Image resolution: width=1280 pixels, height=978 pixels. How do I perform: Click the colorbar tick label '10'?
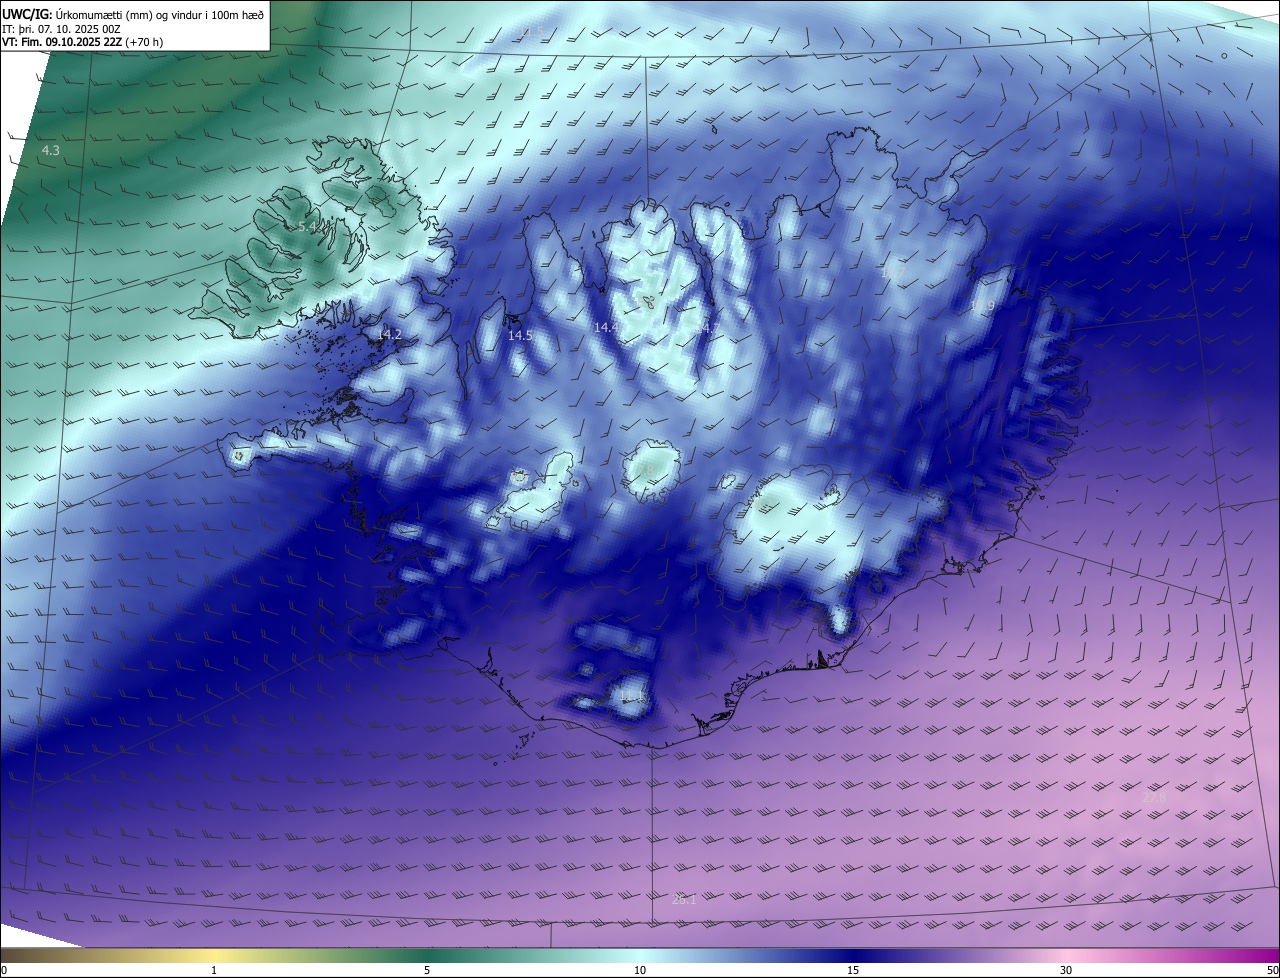(640, 970)
